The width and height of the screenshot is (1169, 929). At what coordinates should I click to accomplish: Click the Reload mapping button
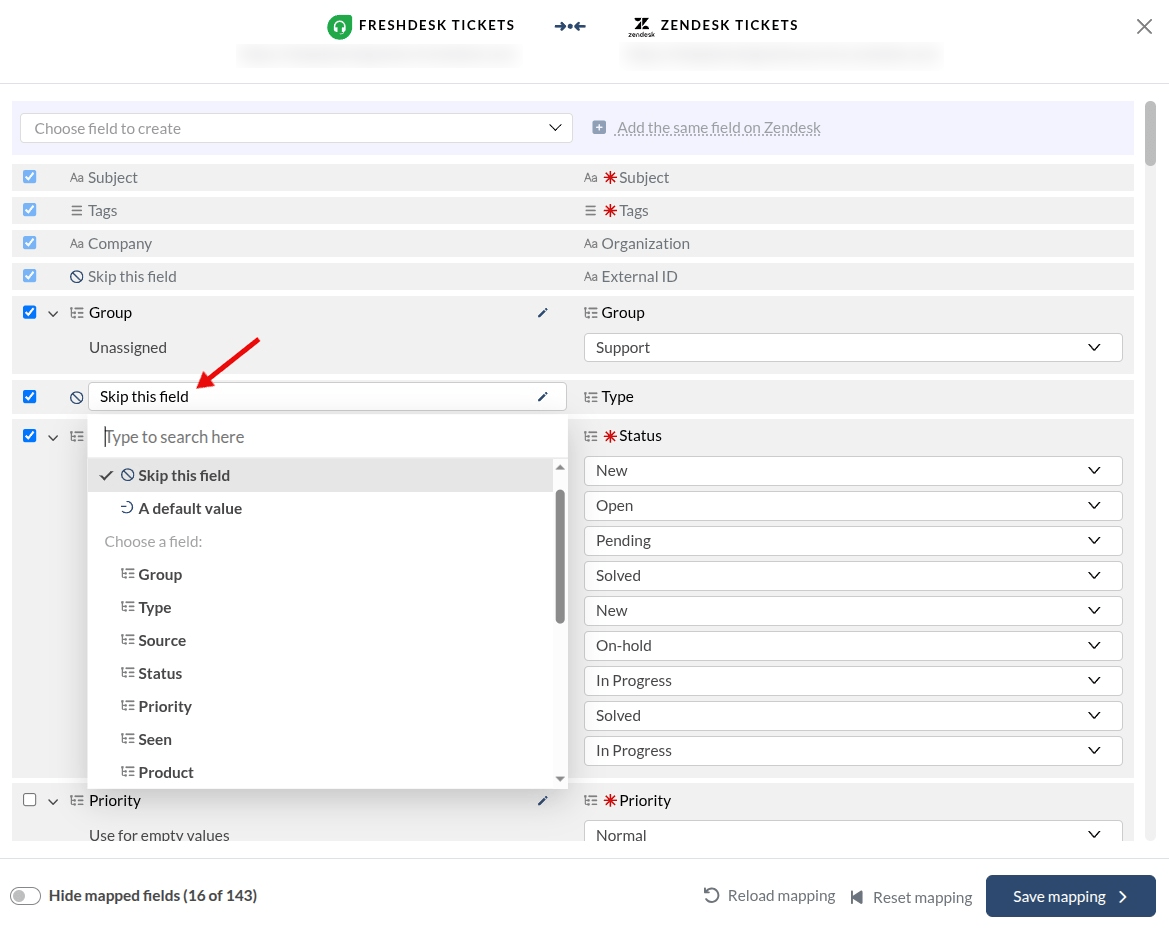pos(769,895)
